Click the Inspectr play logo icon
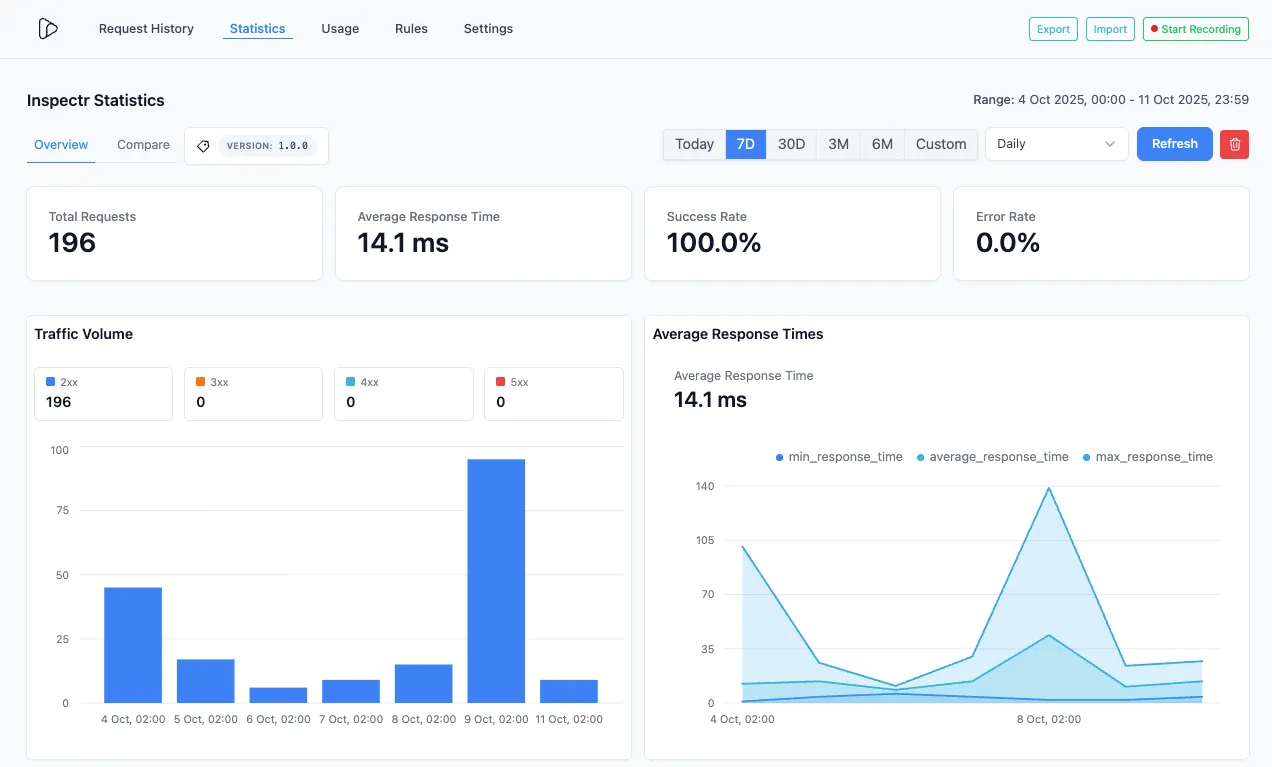 click(48, 28)
